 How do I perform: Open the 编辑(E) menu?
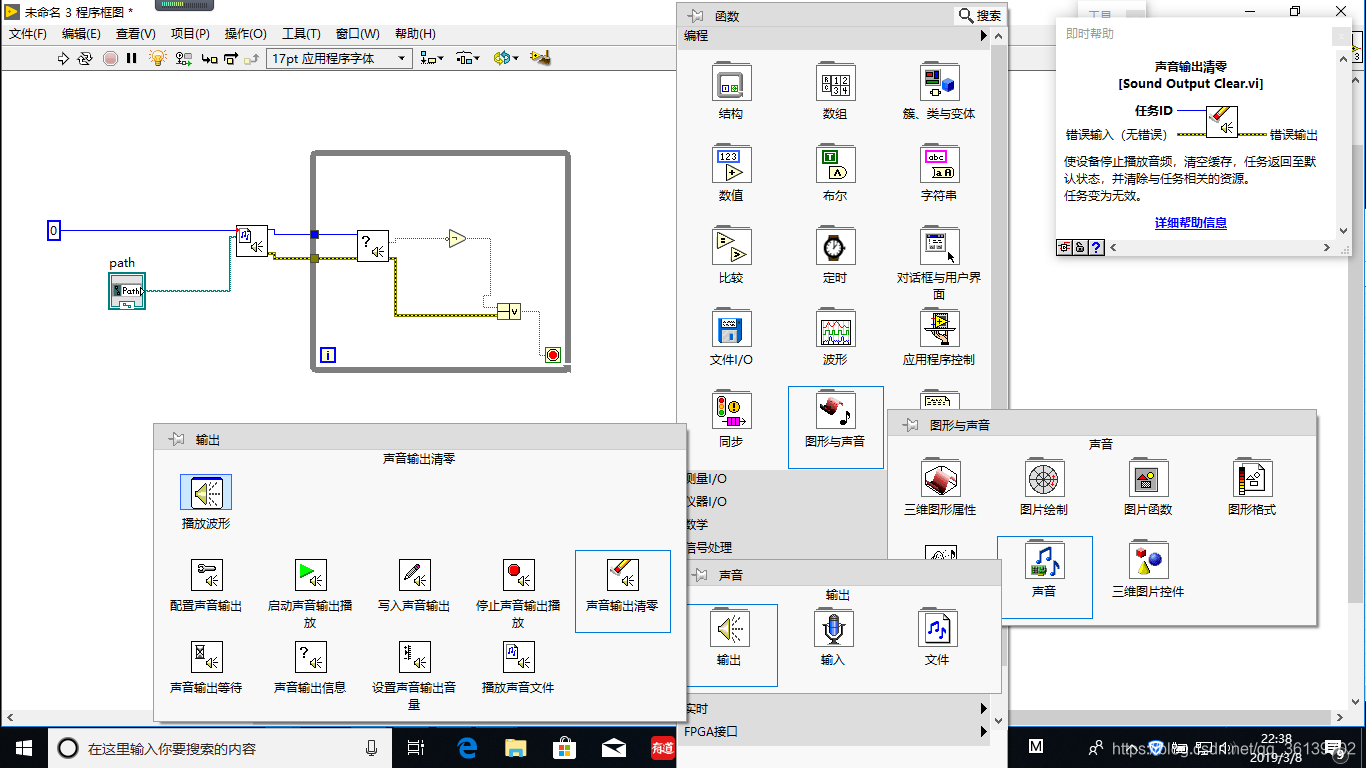81,33
